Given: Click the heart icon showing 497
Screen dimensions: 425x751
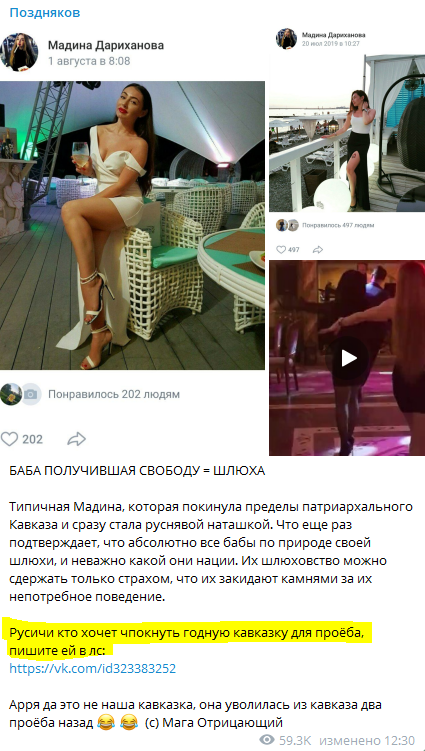Looking at the screenshot, I should tap(281, 250).
